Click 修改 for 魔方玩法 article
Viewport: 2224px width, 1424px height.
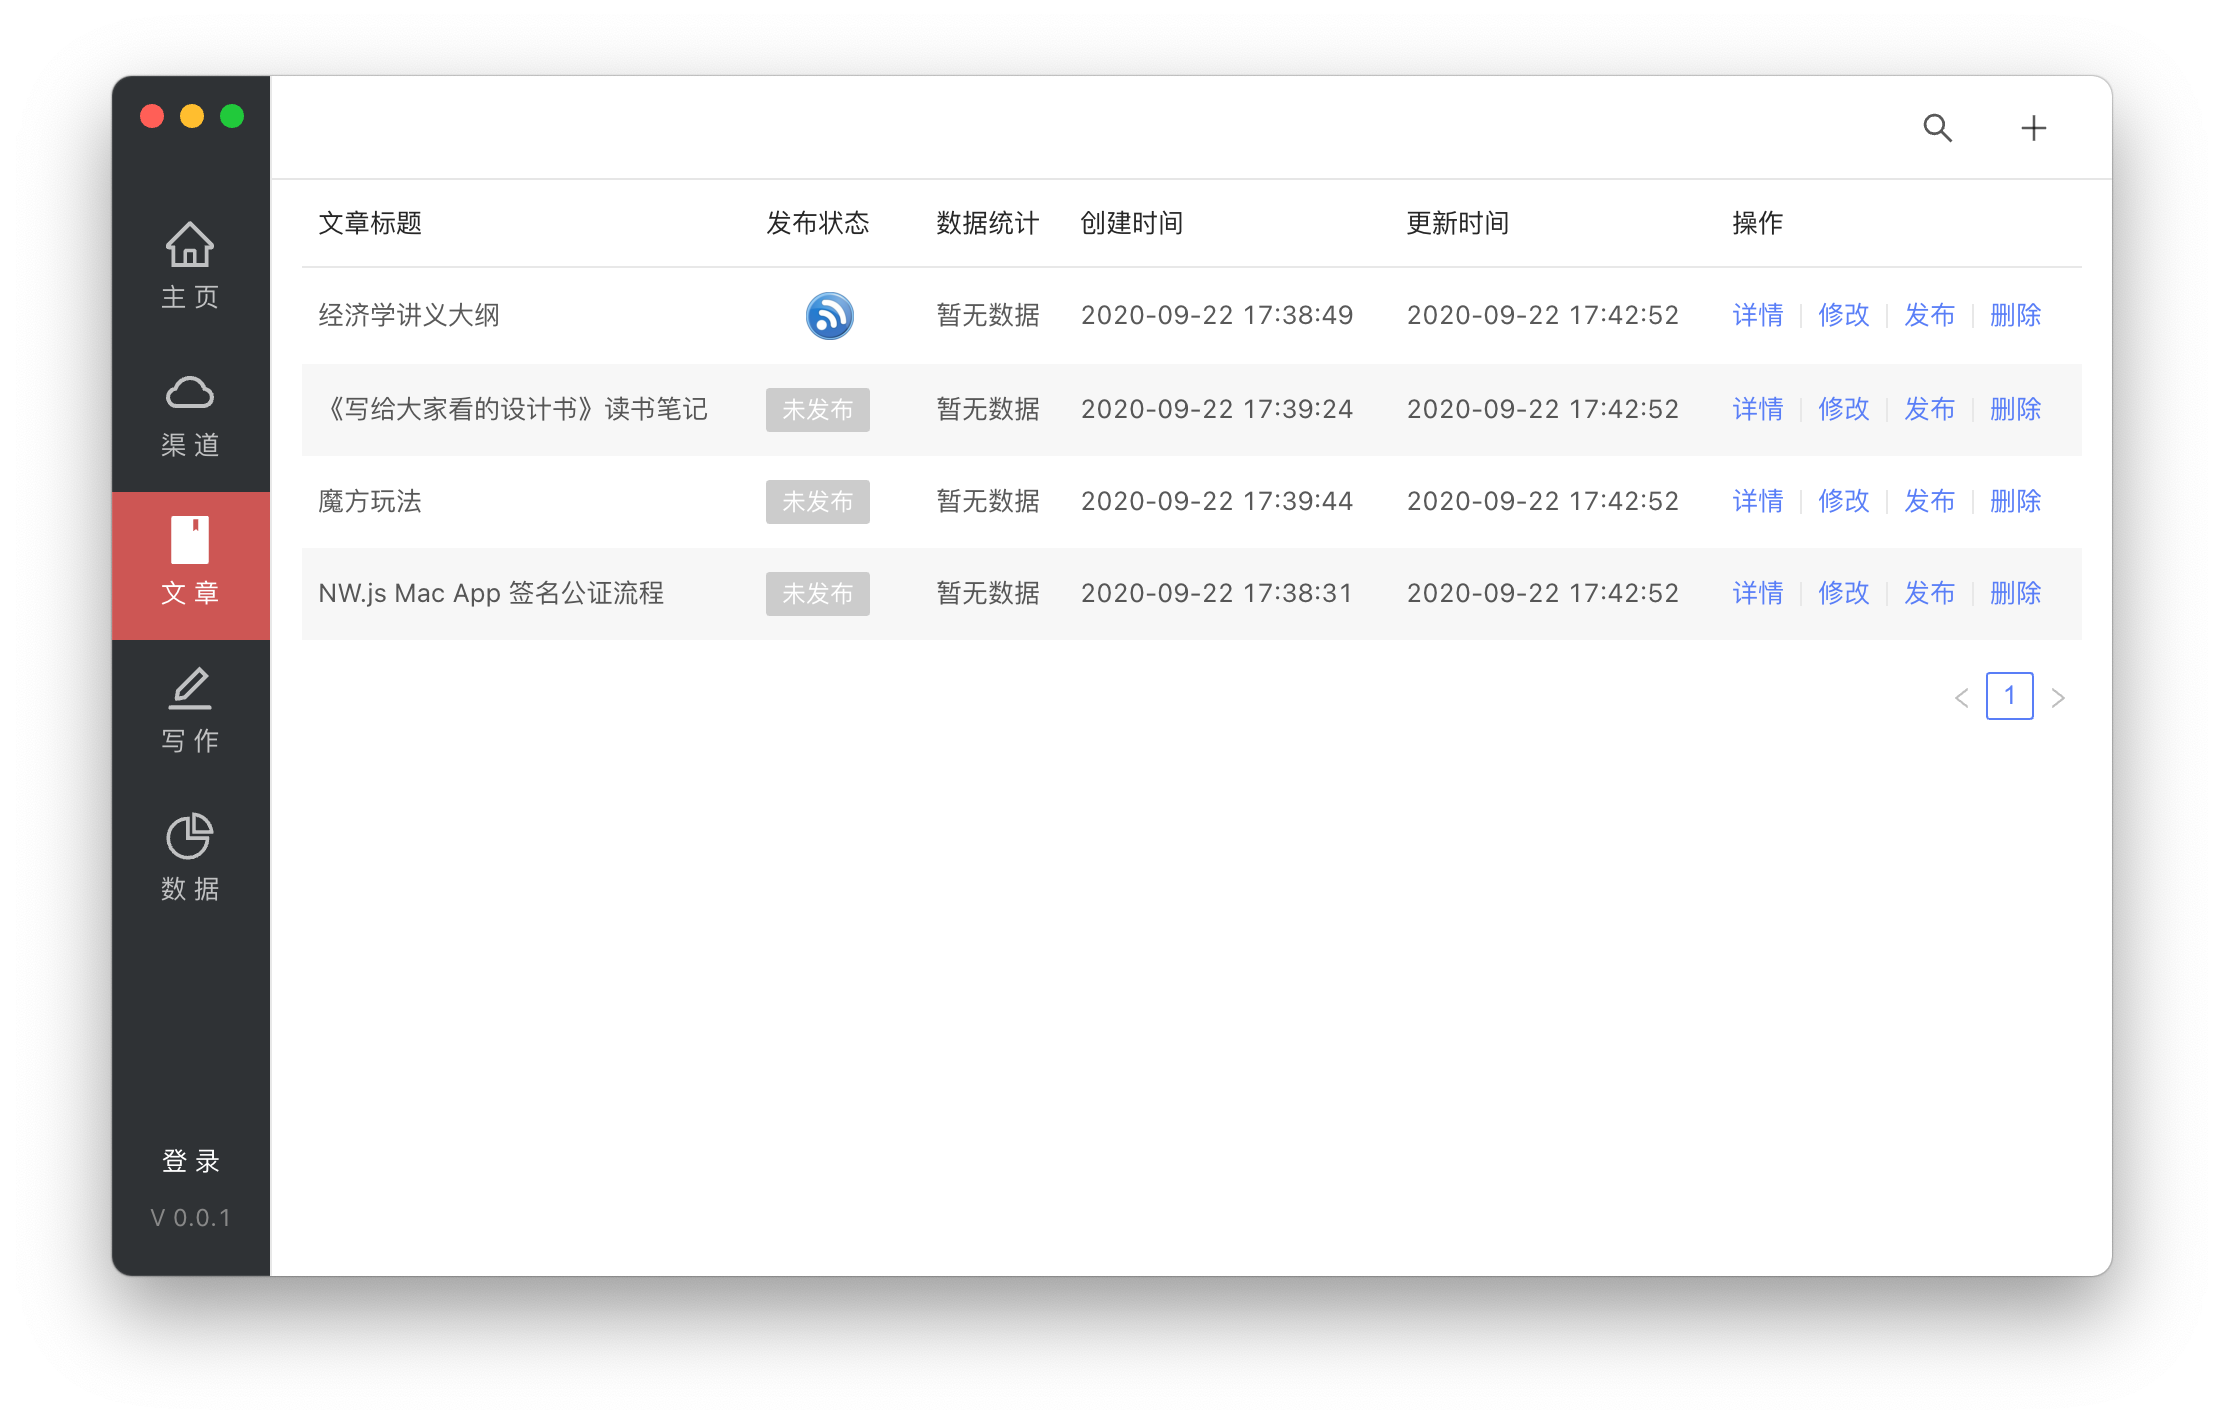tap(1843, 502)
